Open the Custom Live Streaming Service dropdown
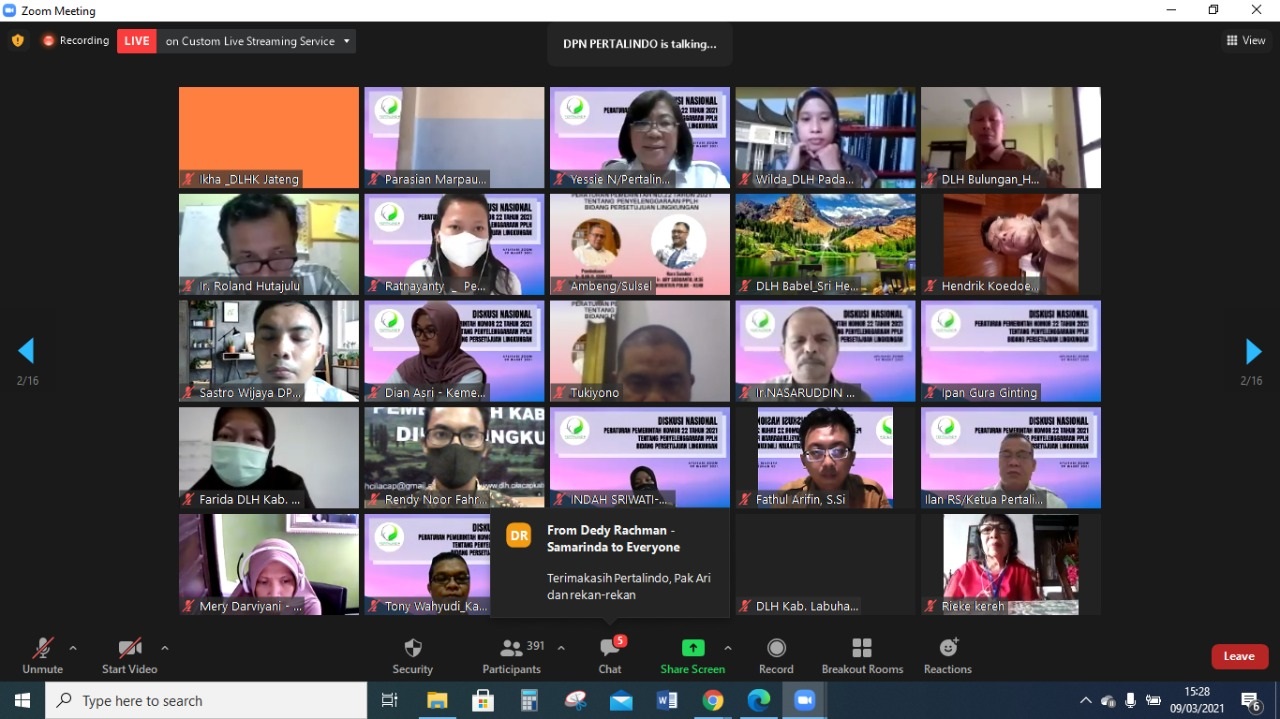Screen dimensions: 1280x719 (x=347, y=41)
